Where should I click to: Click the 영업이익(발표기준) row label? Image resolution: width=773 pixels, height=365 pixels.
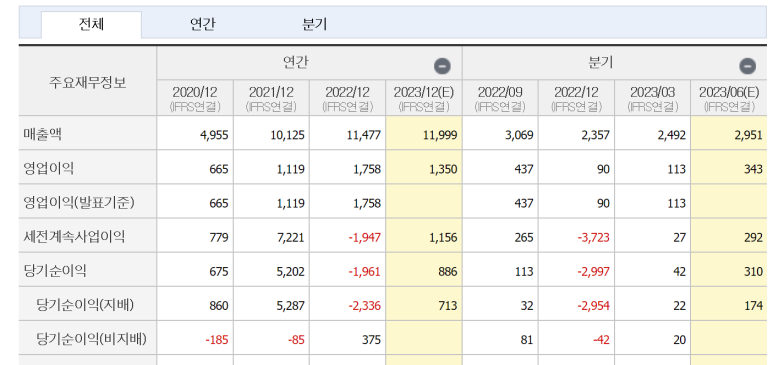(78, 203)
